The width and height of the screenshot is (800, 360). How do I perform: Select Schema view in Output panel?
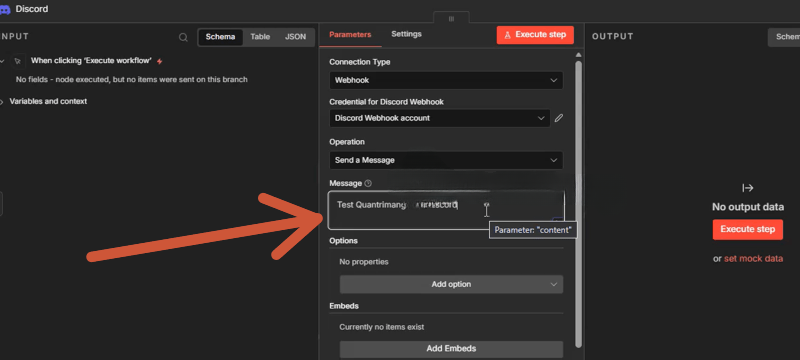coord(784,37)
